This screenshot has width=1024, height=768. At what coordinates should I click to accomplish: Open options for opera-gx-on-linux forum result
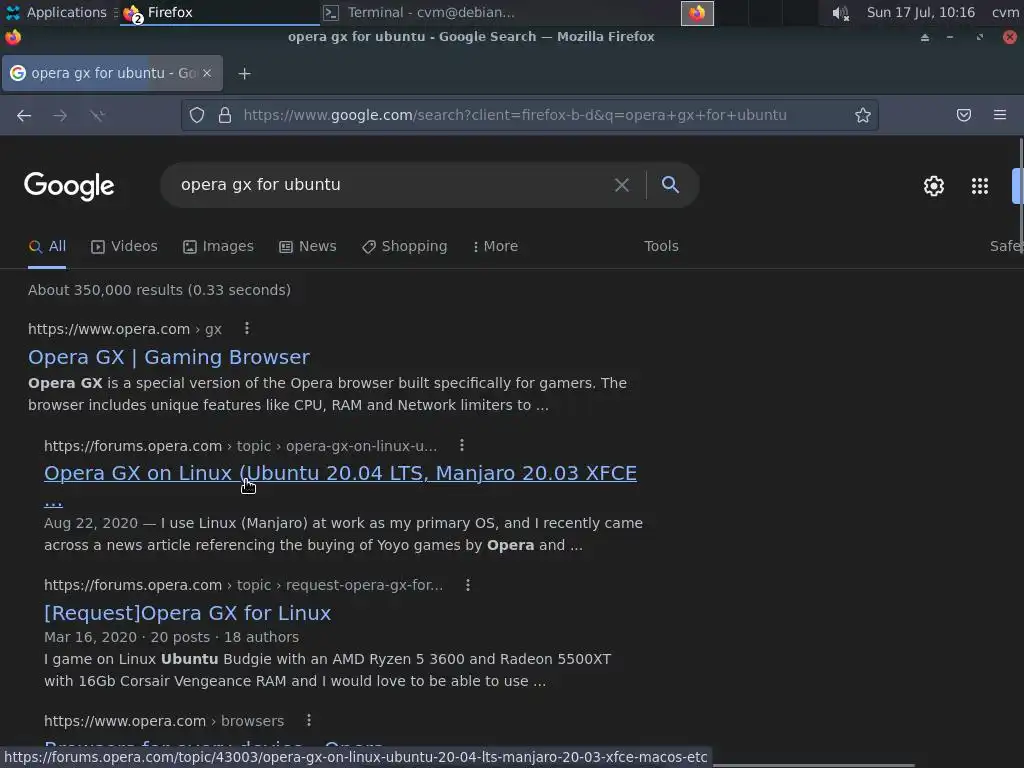click(462, 445)
